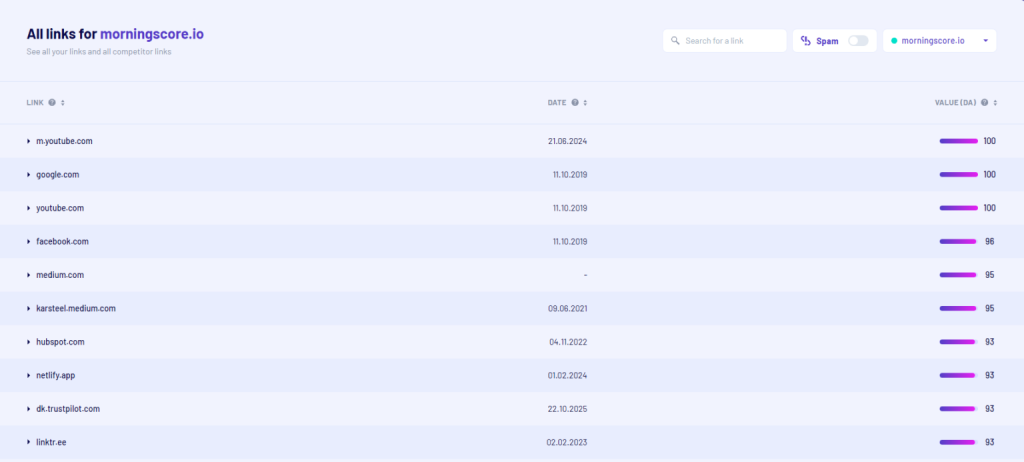Click the m.youtube.com link text
Image resolution: width=1024 pixels, height=462 pixels.
(x=64, y=141)
